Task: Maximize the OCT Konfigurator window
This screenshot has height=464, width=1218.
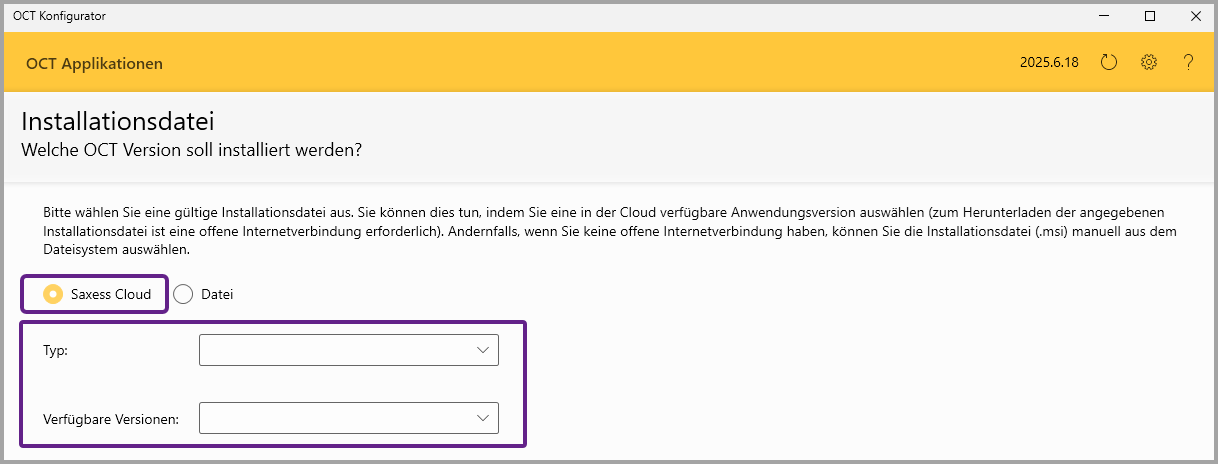Action: [1150, 16]
